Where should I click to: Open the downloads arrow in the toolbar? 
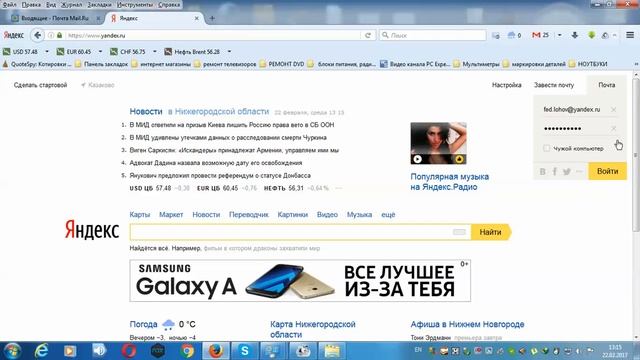(575, 35)
